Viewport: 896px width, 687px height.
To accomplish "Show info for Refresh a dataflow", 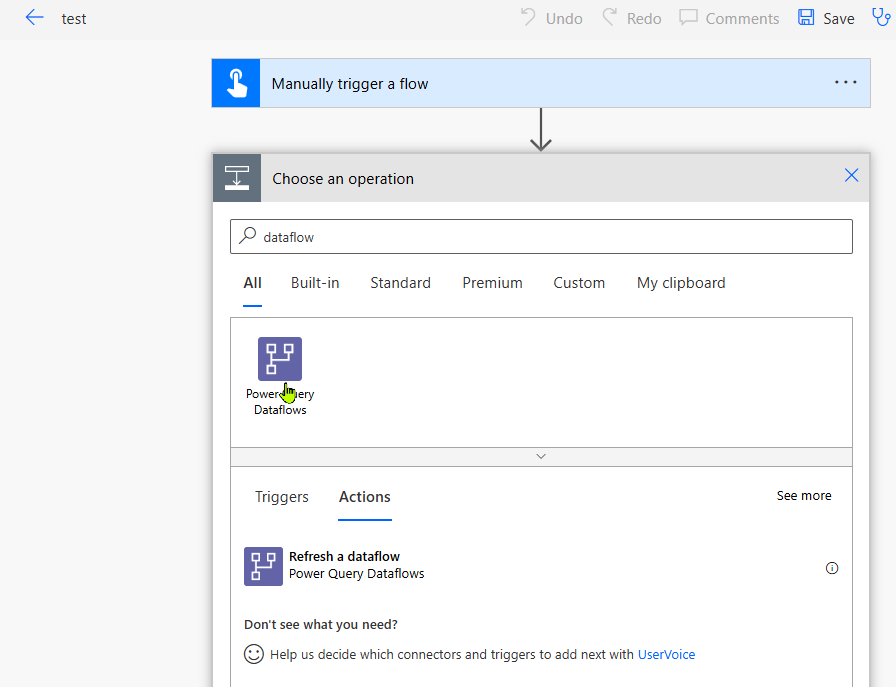I will (832, 568).
